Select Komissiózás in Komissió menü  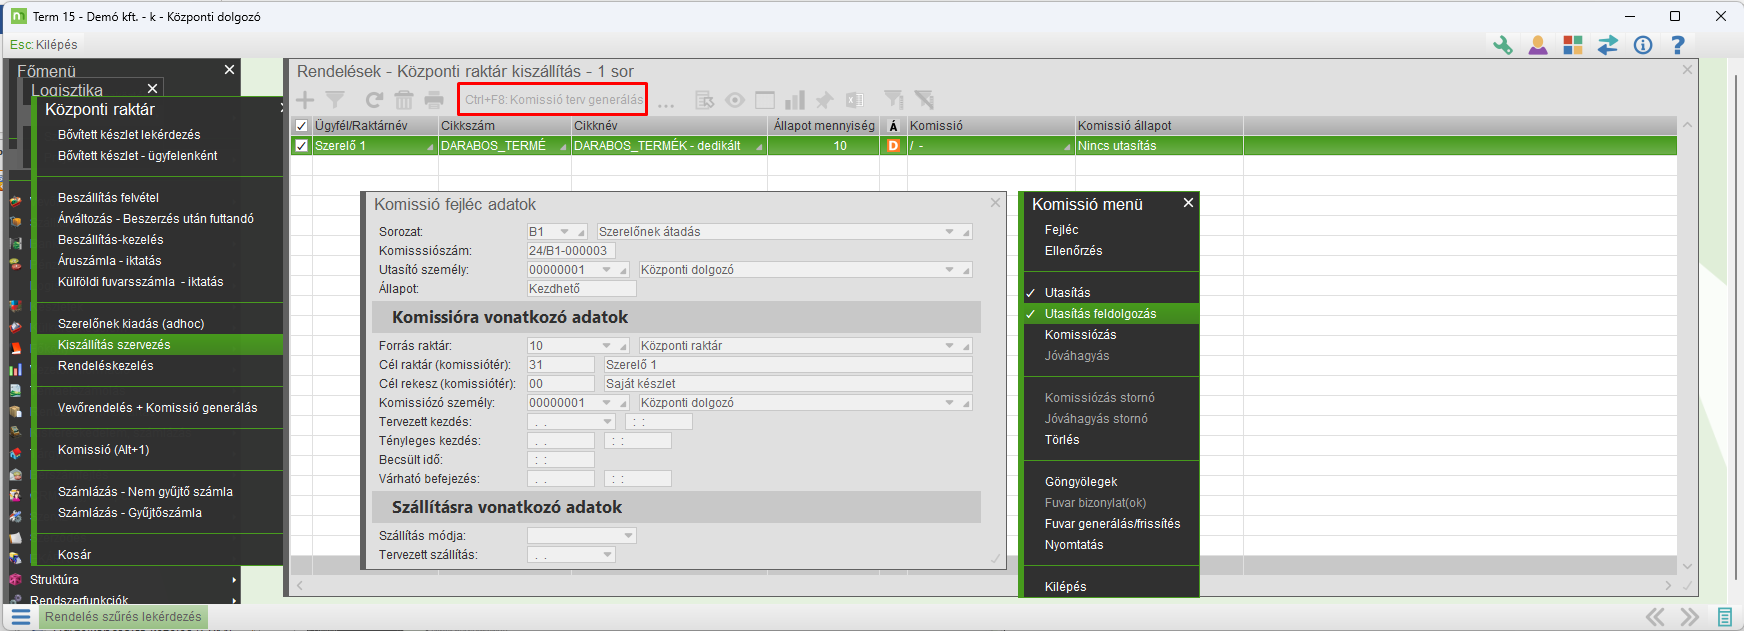pyautogui.click(x=1080, y=335)
